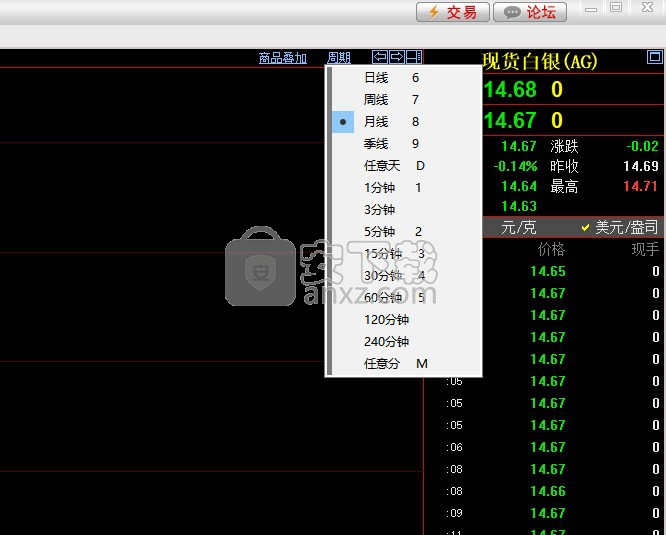Select the checked 月线 monthly option

[x=390, y=122]
